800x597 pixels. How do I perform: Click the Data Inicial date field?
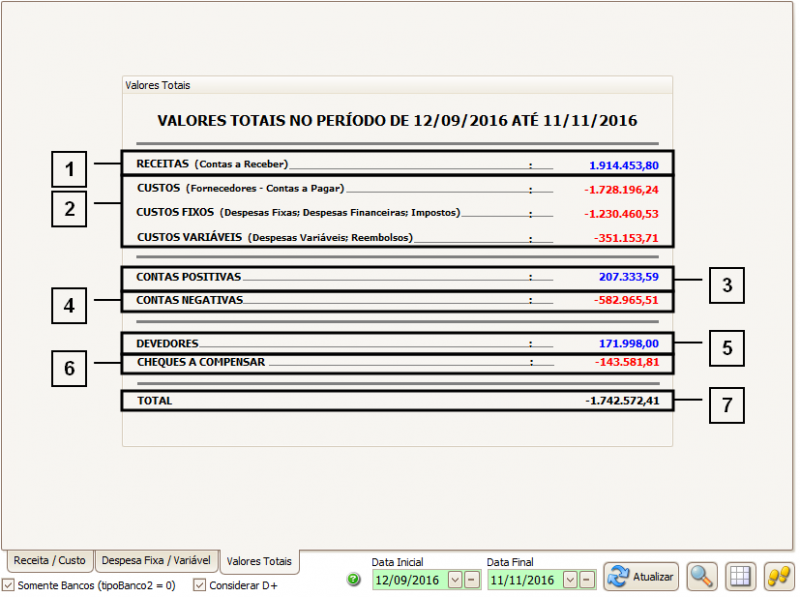click(x=408, y=580)
